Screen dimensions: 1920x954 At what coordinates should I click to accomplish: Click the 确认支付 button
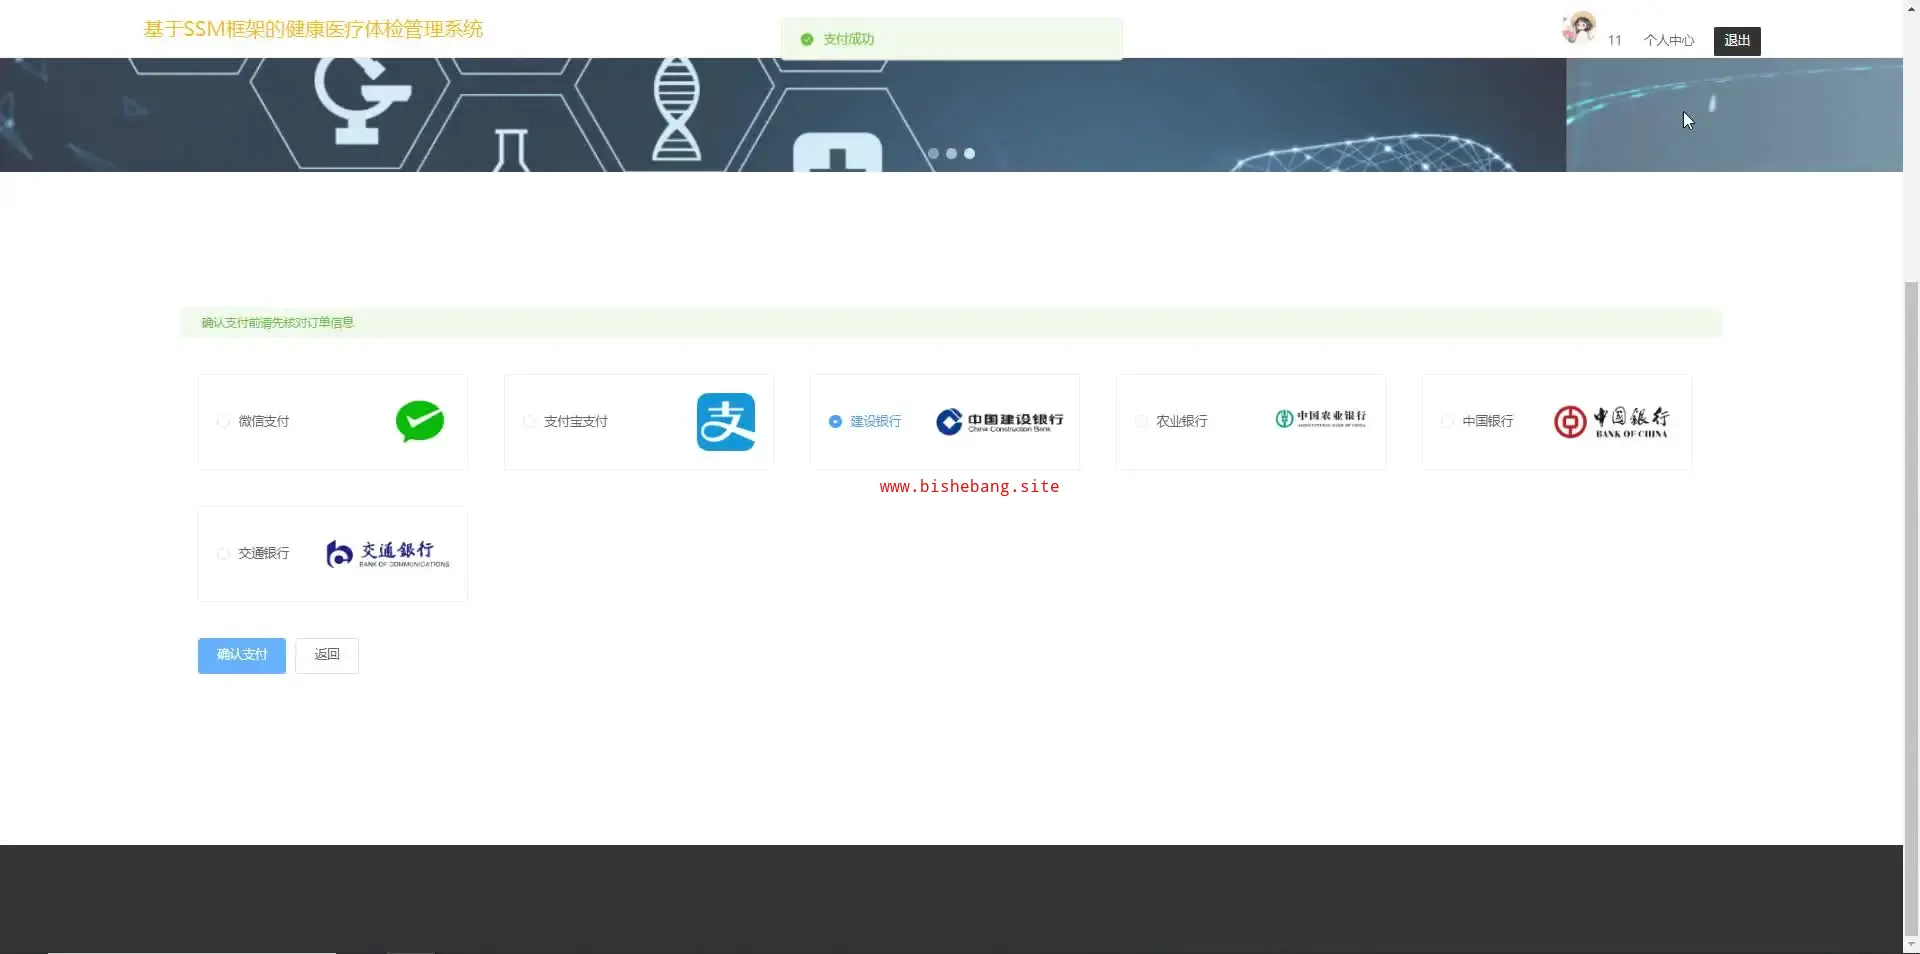click(x=242, y=656)
